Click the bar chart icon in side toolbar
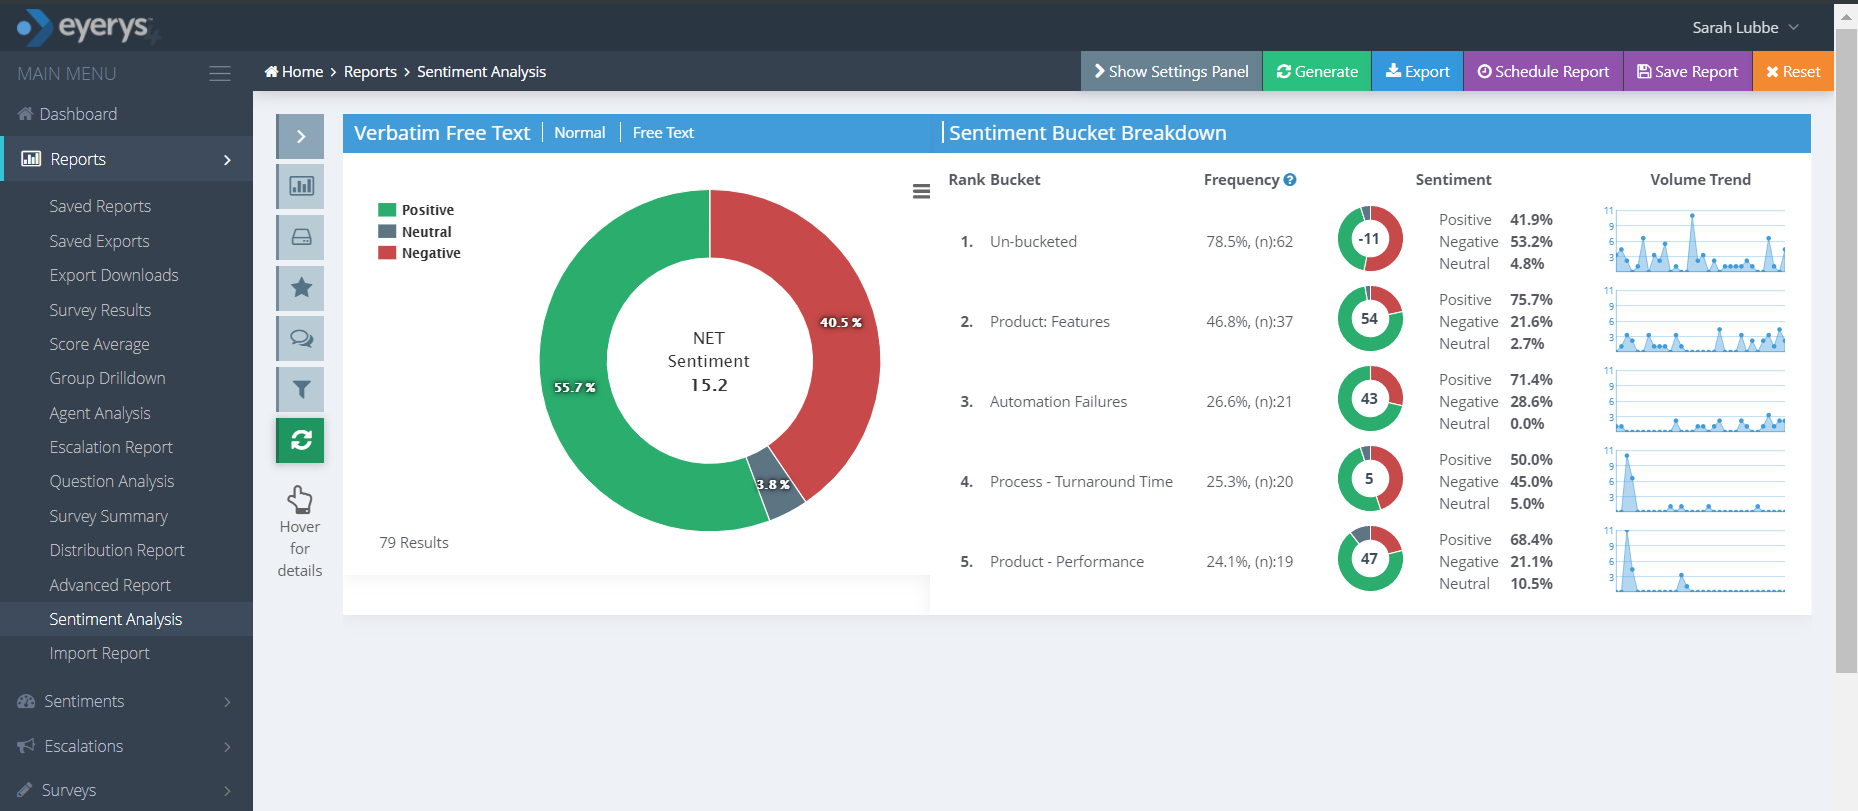Viewport: 1858px width, 811px height. (x=300, y=186)
